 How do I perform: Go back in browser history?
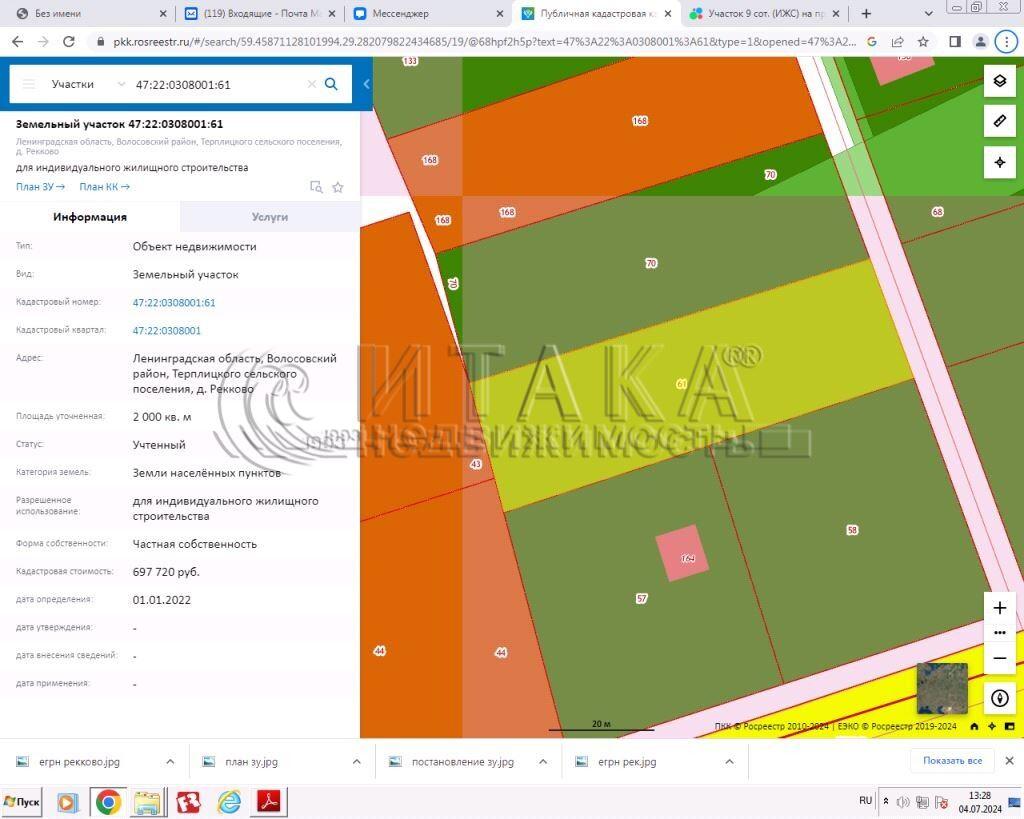tap(18, 42)
